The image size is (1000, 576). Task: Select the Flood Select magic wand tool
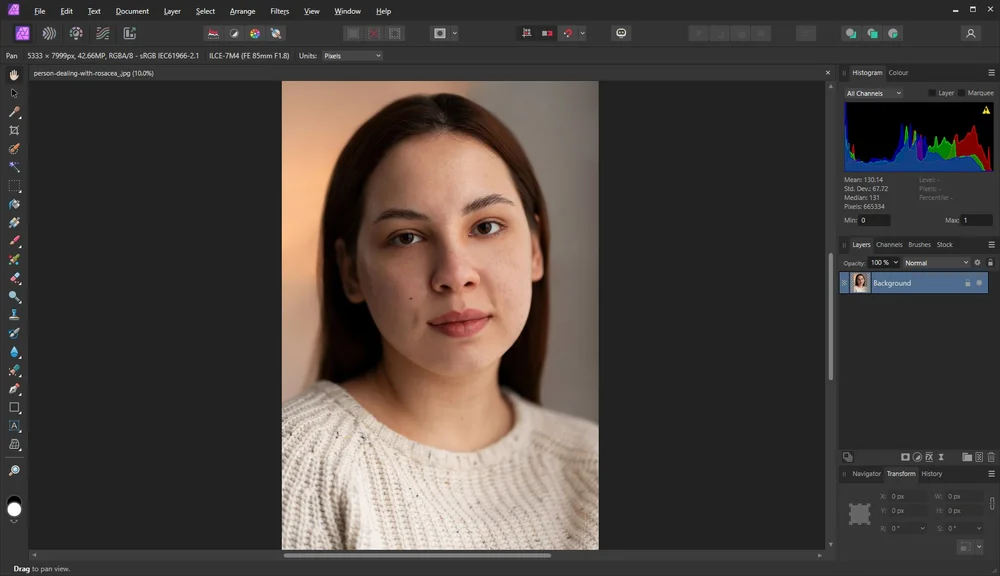click(14, 167)
